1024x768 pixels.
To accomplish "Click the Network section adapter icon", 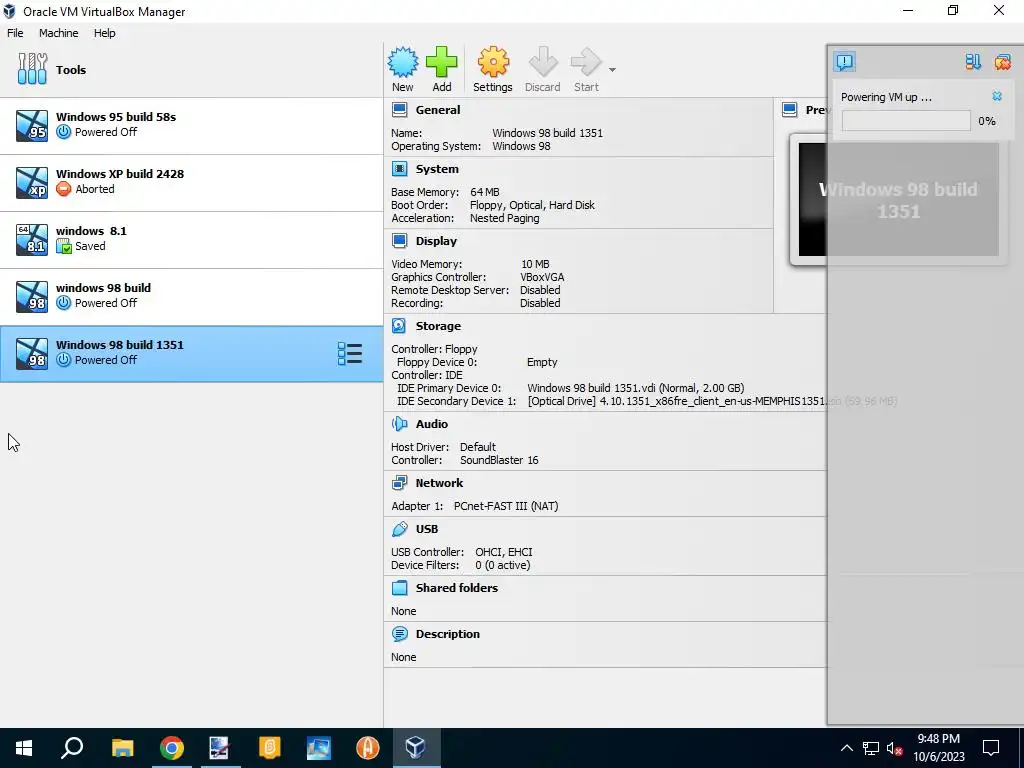I will click(399, 483).
